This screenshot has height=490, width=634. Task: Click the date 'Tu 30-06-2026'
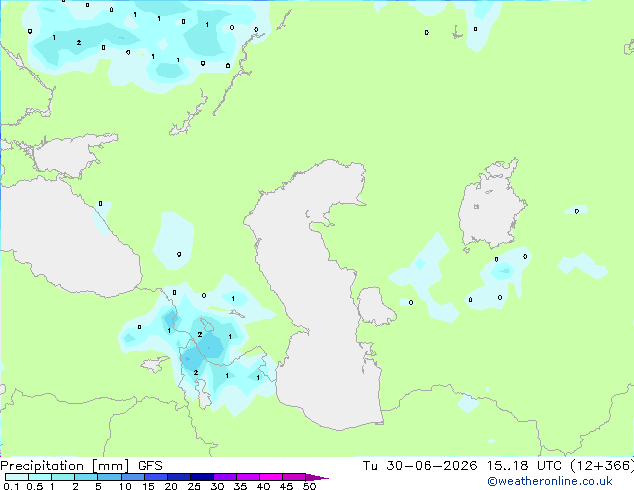tap(420, 466)
